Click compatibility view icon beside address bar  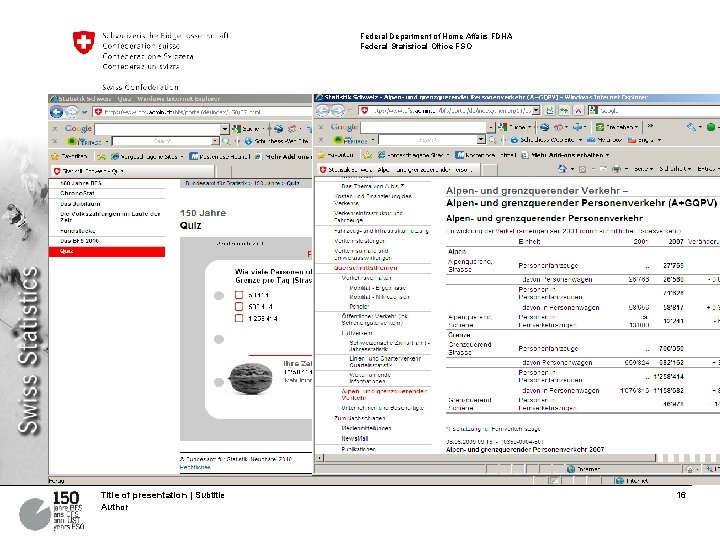pyautogui.click(x=550, y=110)
